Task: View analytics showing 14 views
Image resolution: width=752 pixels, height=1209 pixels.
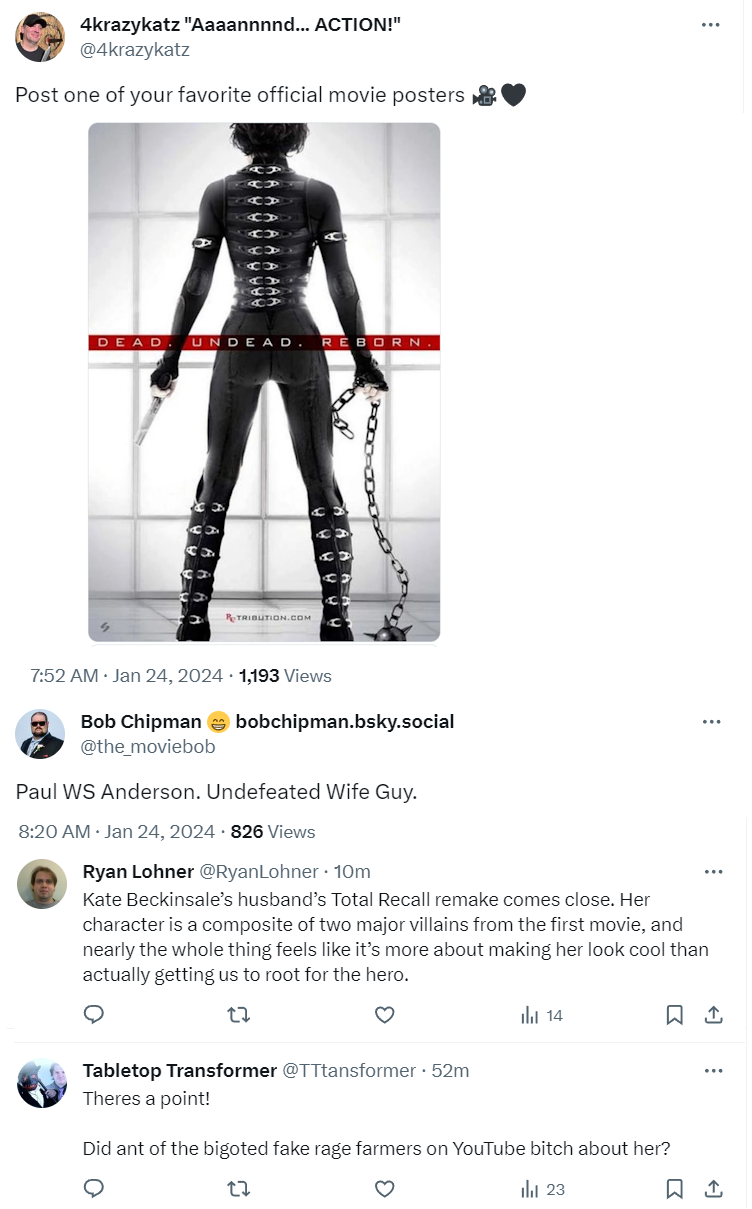Action: tap(542, 1015)
